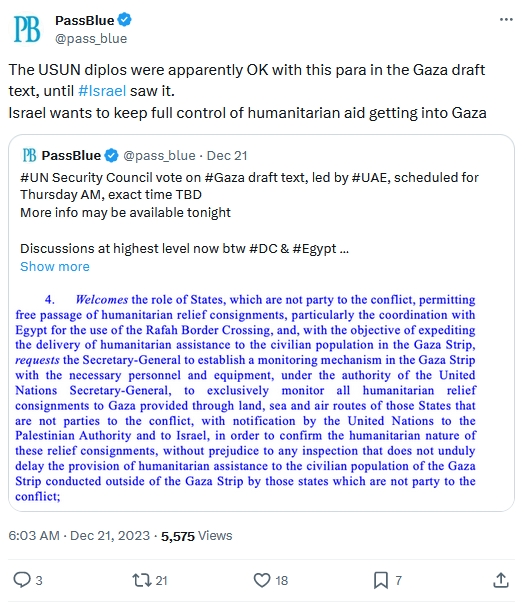Viewport: 527px width, 603px height.
Task: Open the #Israel hashtag link
Action: (102, 91)
